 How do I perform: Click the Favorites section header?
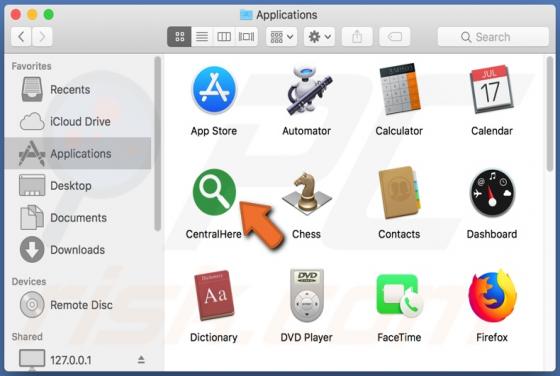pyautogui.click(x=31, y=66)
